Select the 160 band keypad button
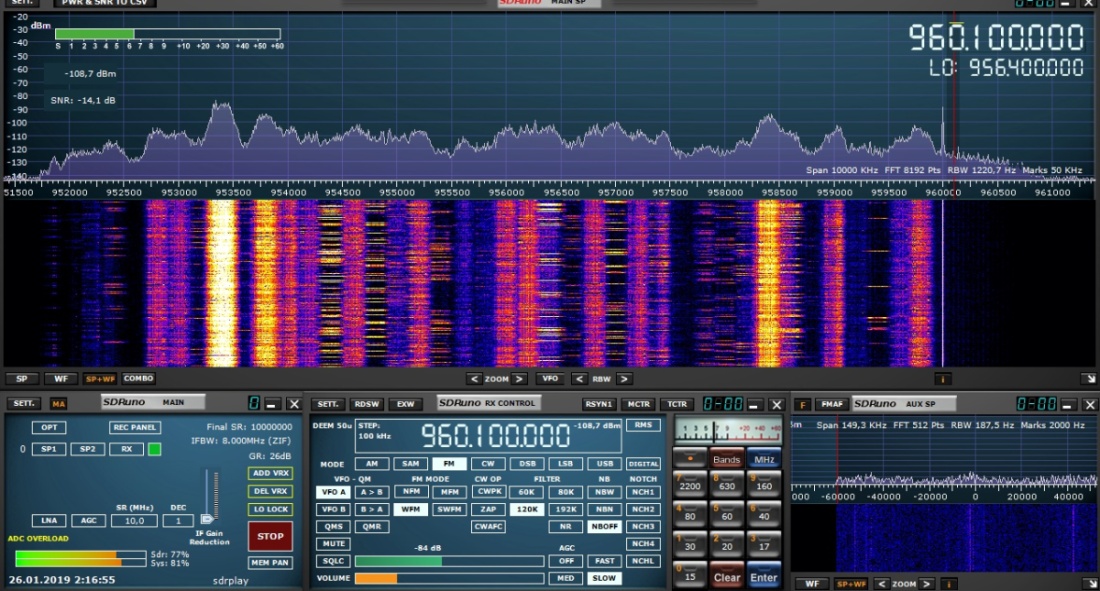 click(x=763, y=484)
